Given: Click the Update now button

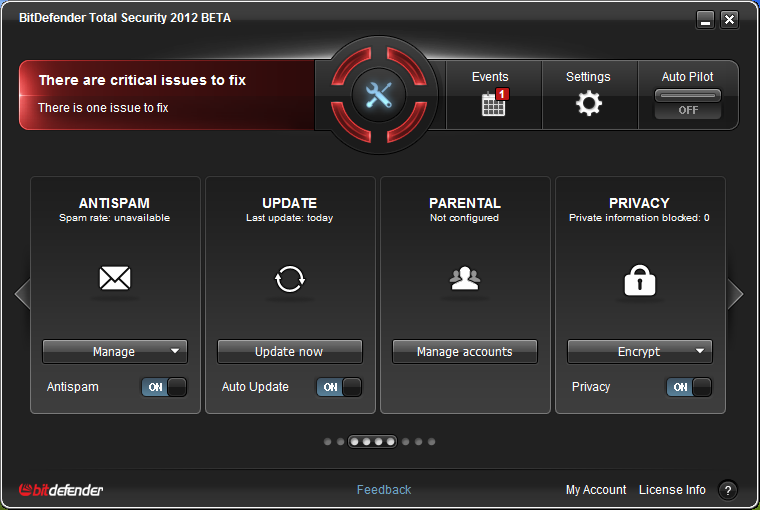Looking at the screenshot, I should pyautogui.click(x=290, y=351).
